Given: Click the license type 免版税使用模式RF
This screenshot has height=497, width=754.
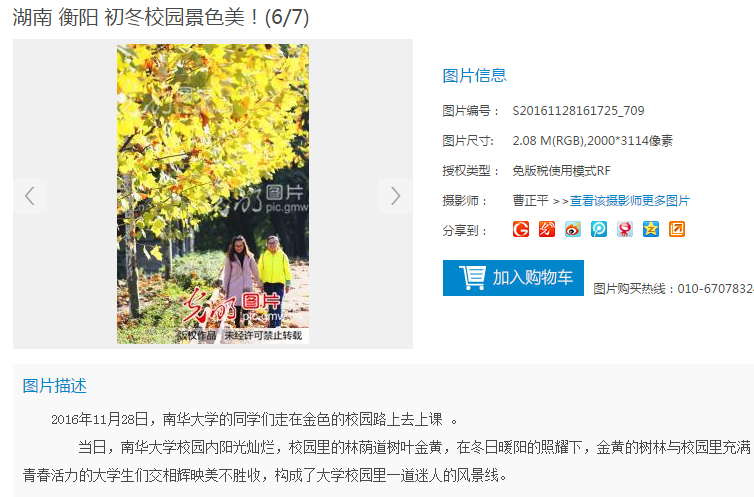Looking at the screenshot, I should point(561,171).
